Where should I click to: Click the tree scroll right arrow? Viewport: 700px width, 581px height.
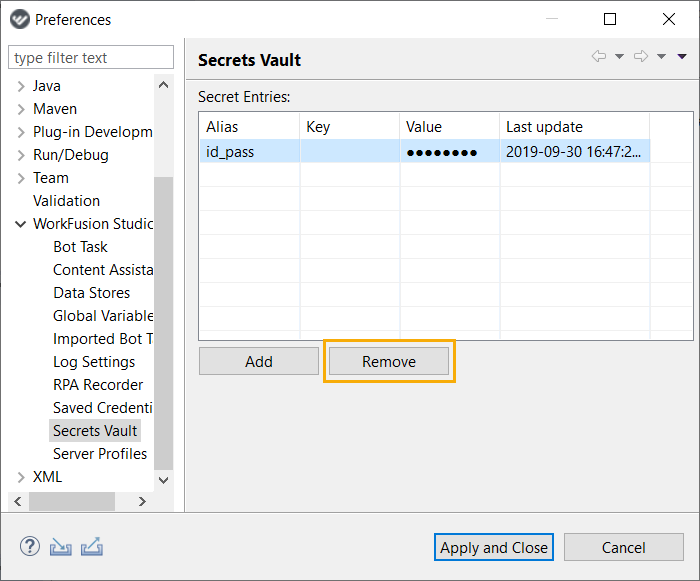pos(142,502)
